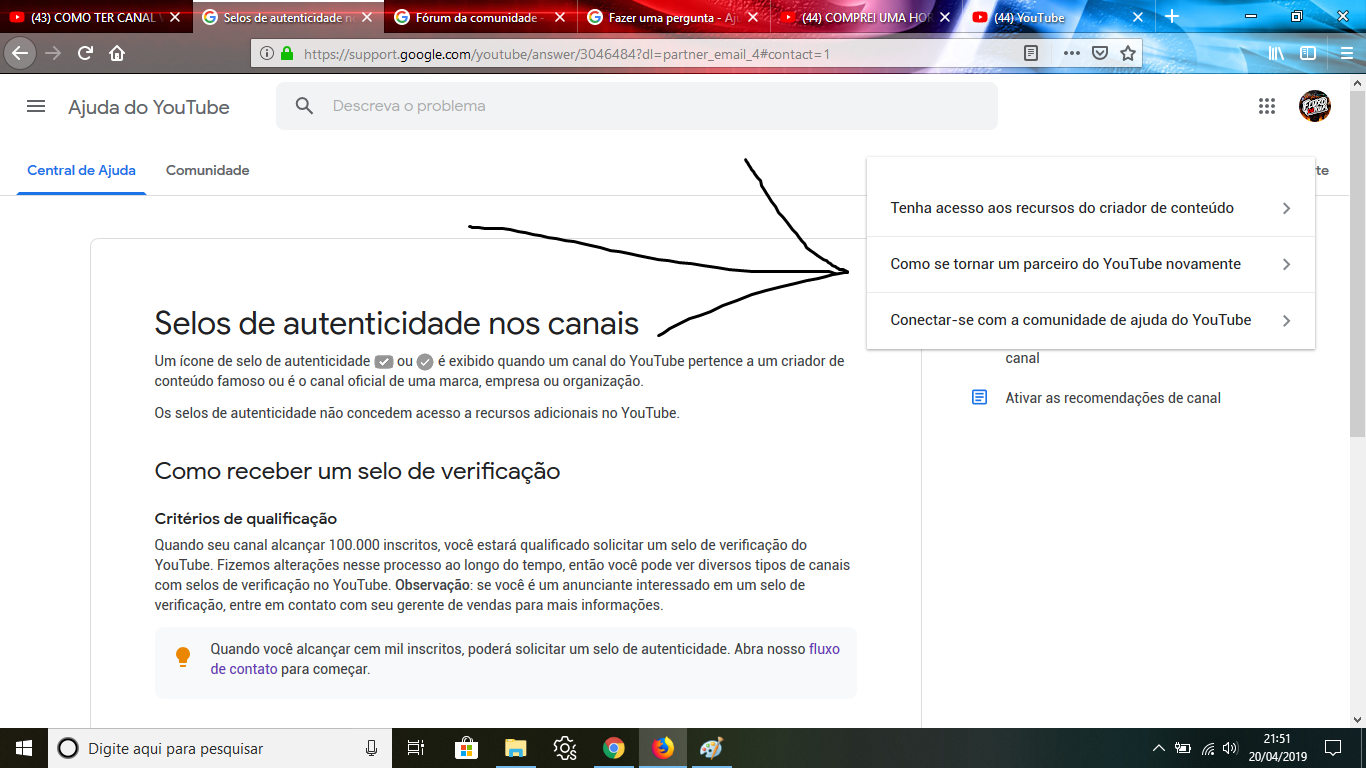Click the Critérios de qualificação heading

pyautogui.click(x=246, y=518)
